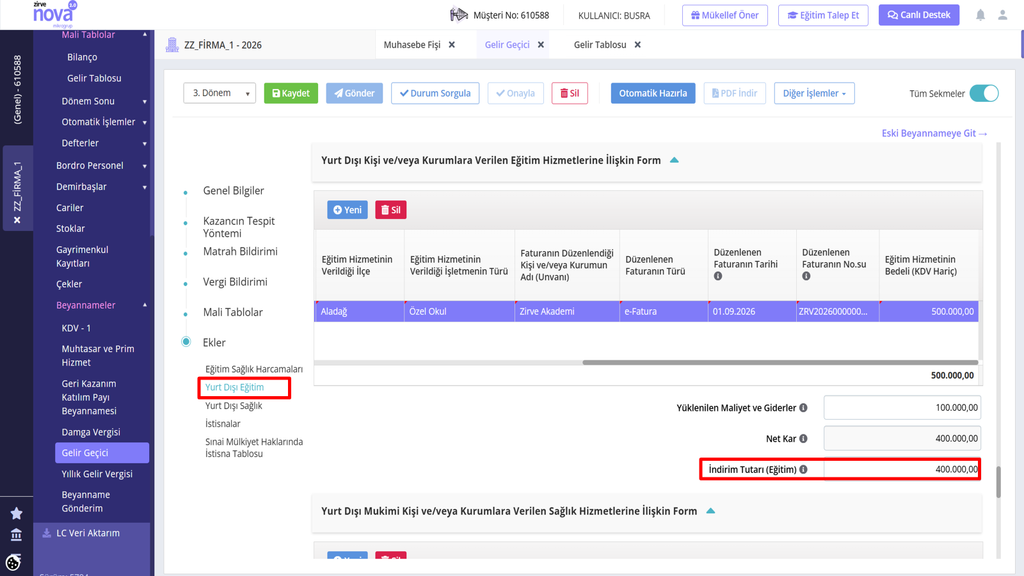Collapse the Yurt Dışı Eğitim form section

(x=674, y=160)
